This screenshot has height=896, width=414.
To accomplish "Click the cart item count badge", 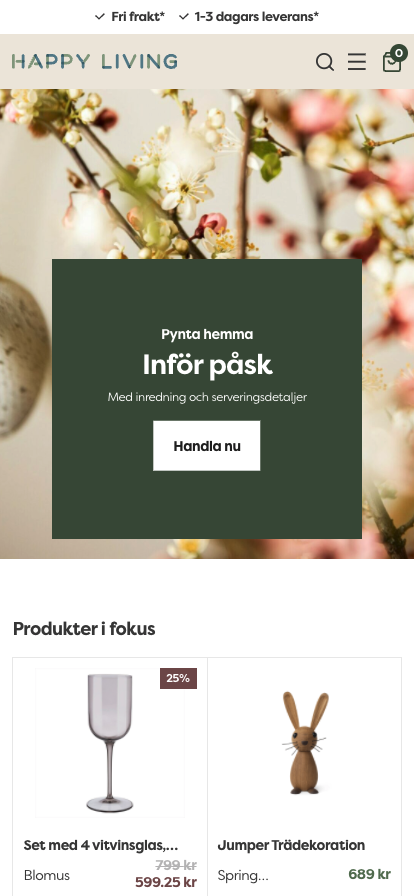I will point(399,53).
